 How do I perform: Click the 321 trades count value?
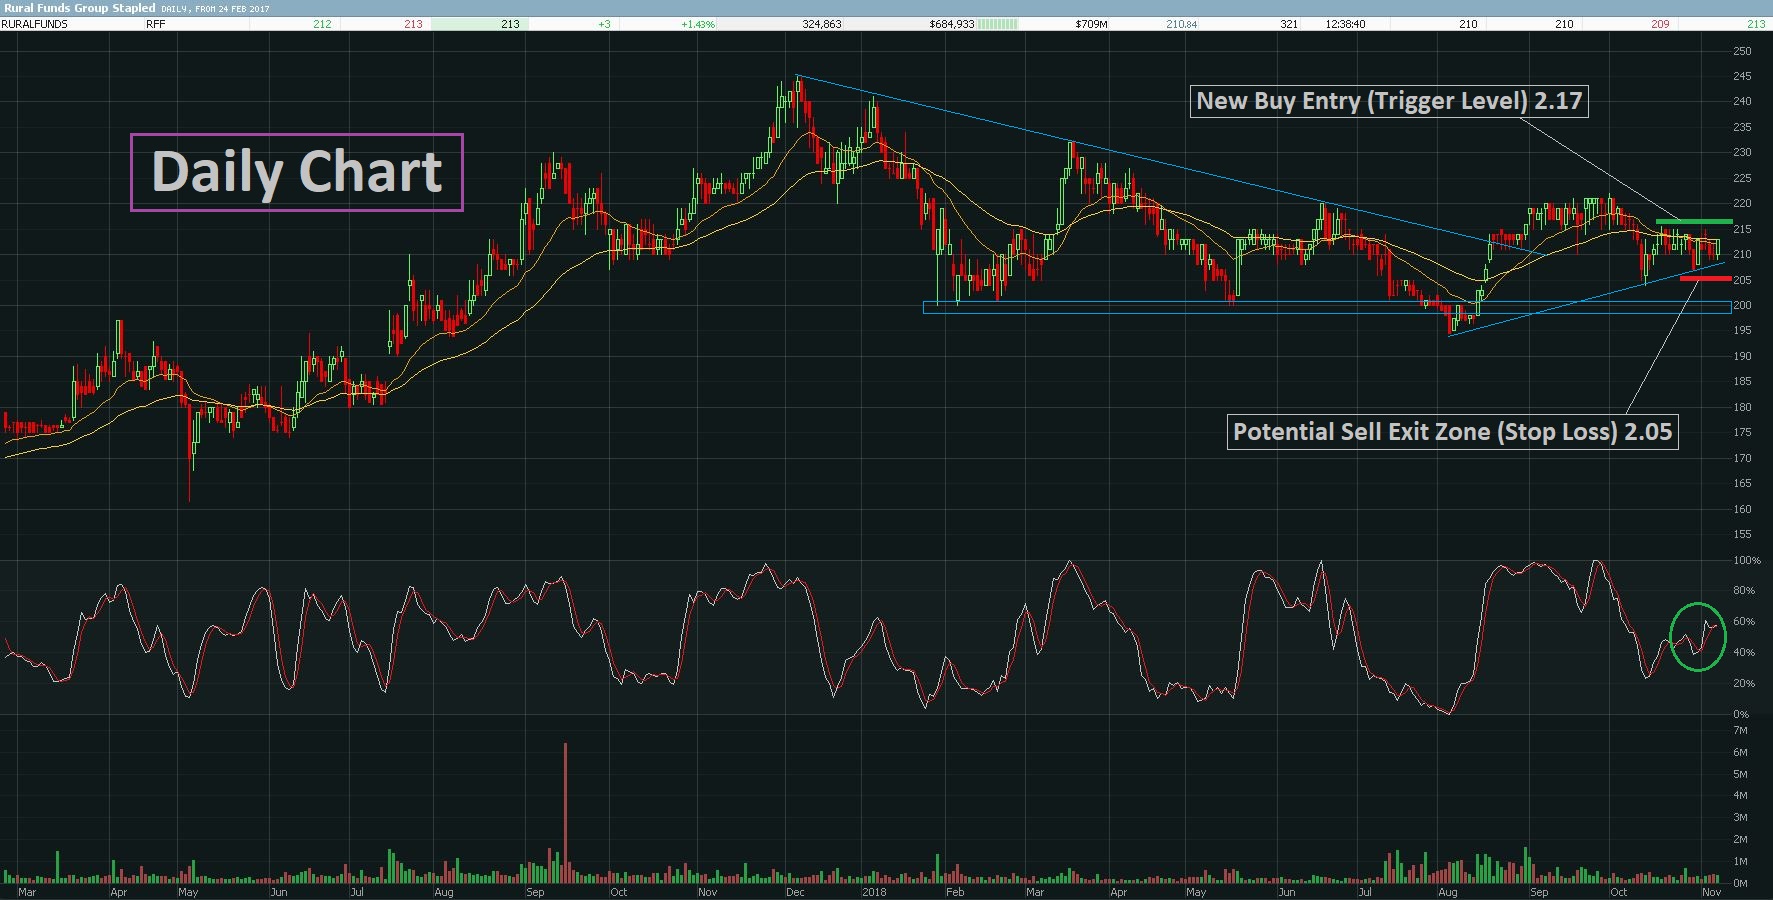click(x=1289, y=24)
